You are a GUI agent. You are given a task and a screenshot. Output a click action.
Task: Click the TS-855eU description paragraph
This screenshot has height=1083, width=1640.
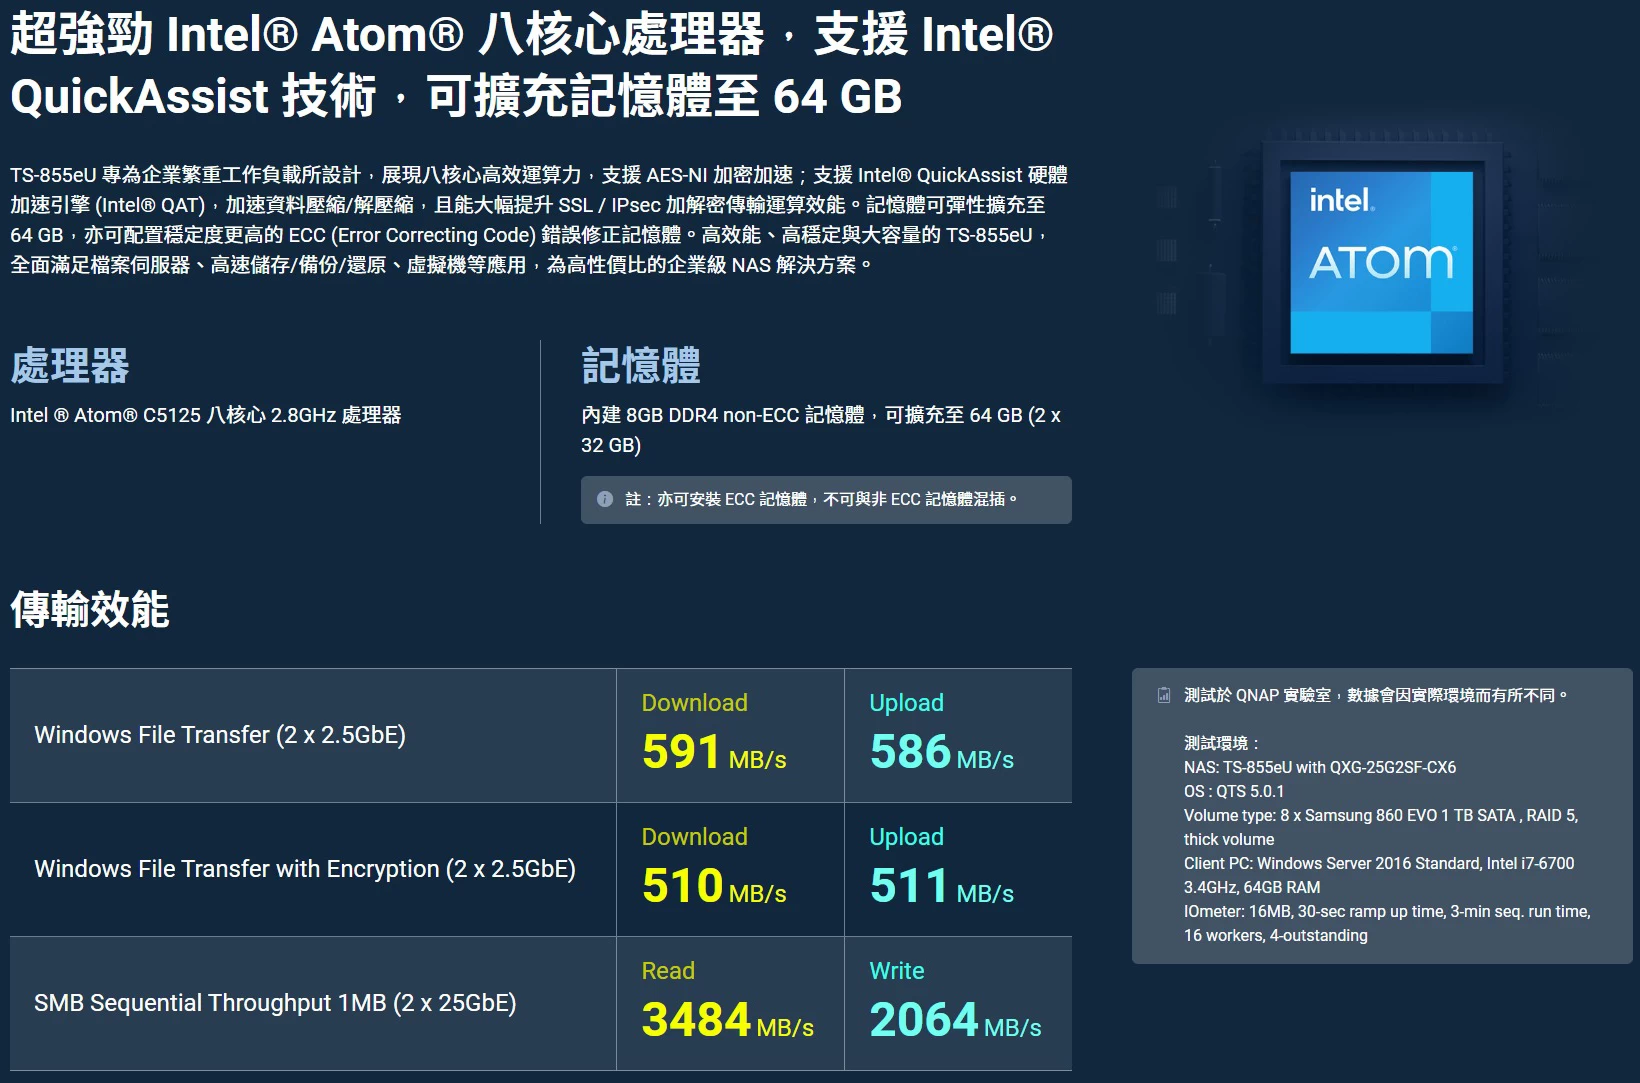(539, 220)
